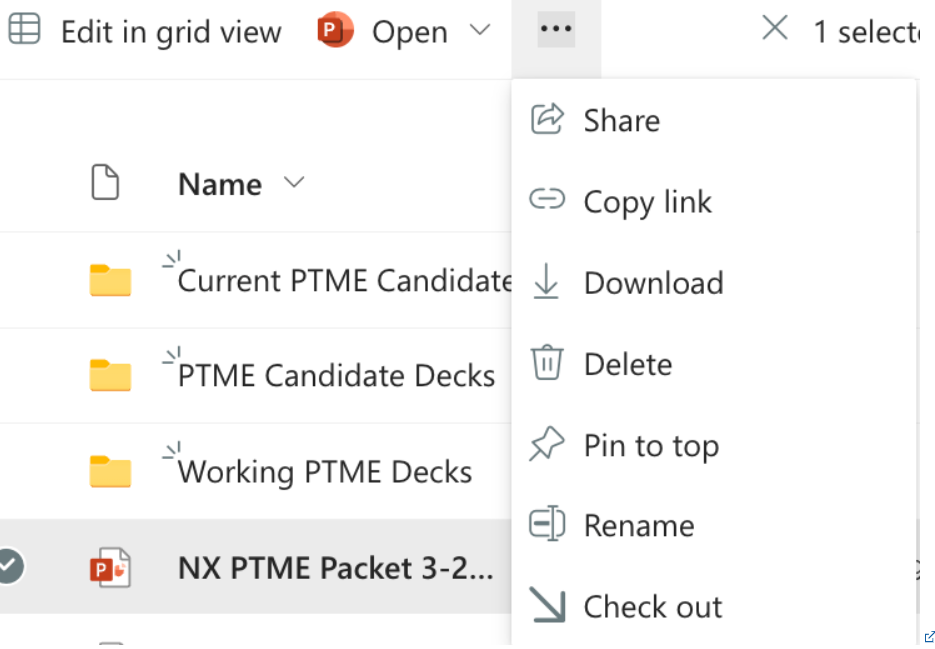Click the Rename icon in menu

(547, 523)
